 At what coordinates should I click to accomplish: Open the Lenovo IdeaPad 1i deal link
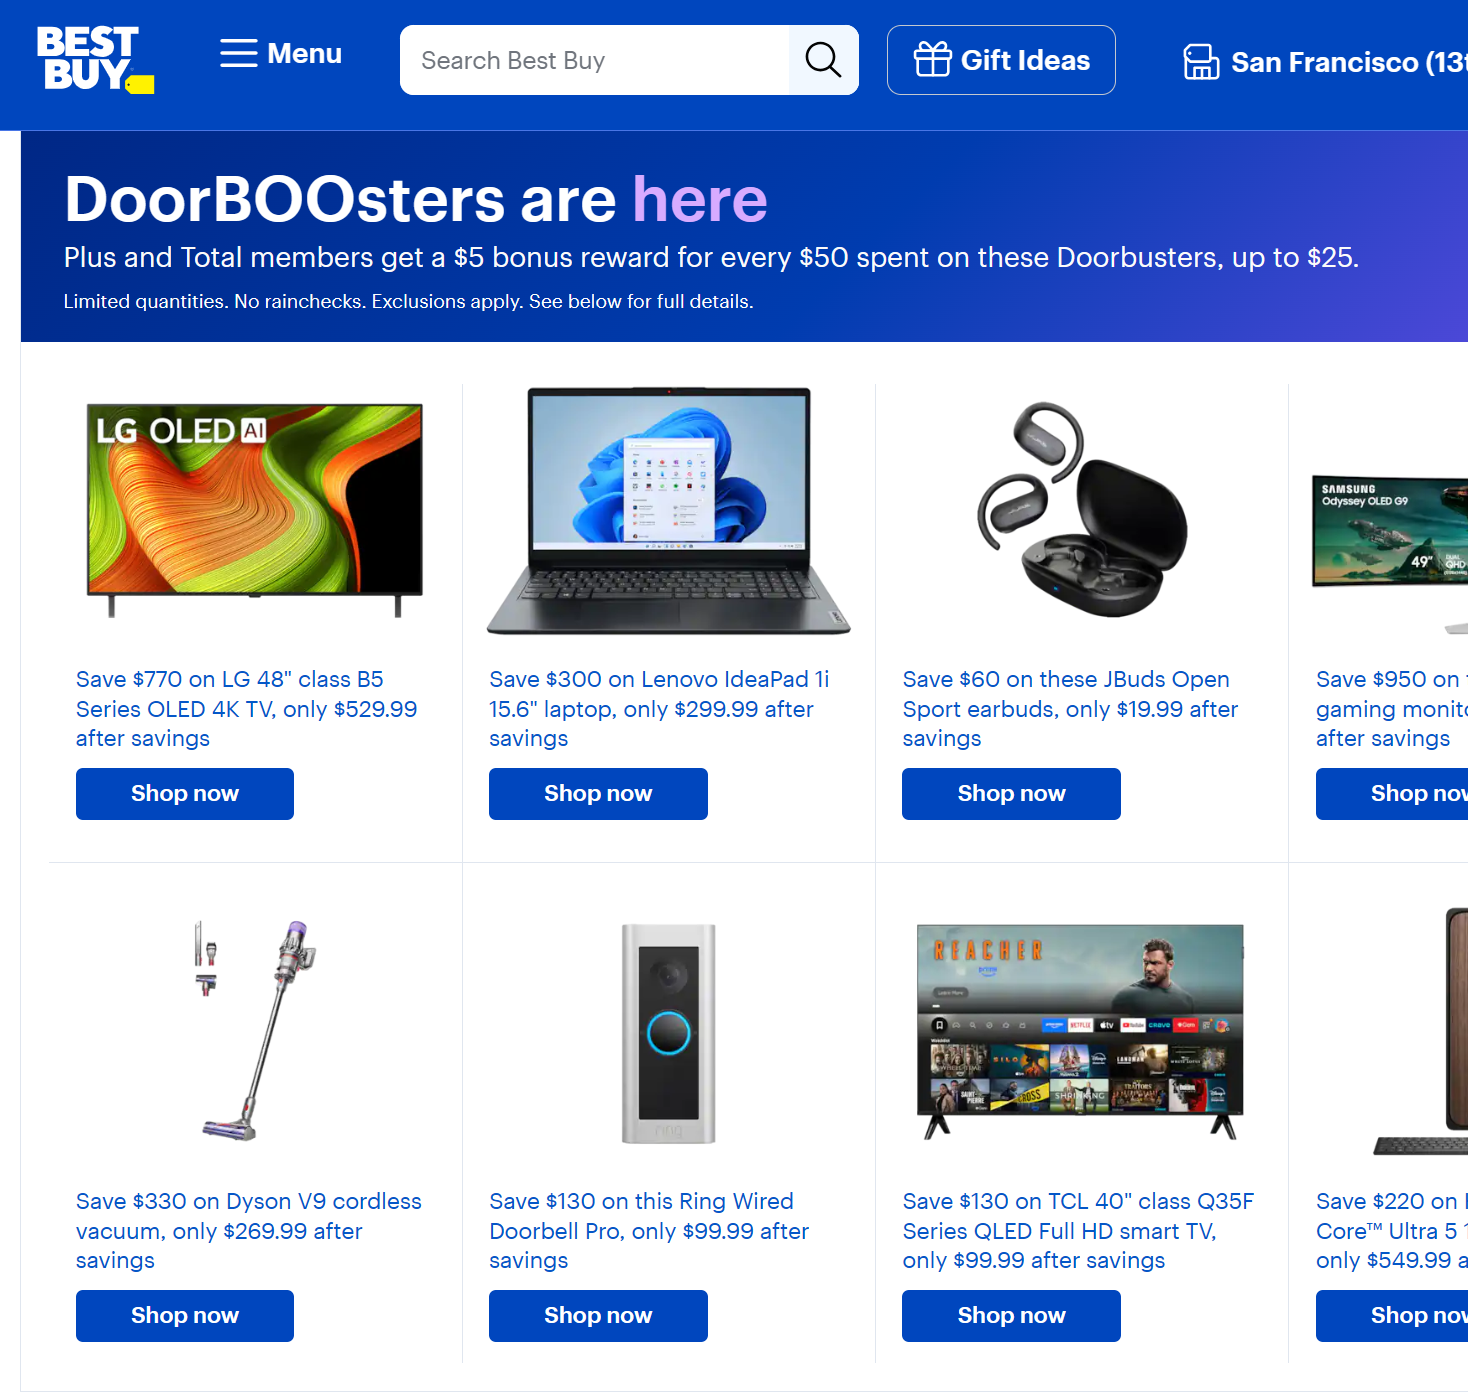(x=659, y=709)
